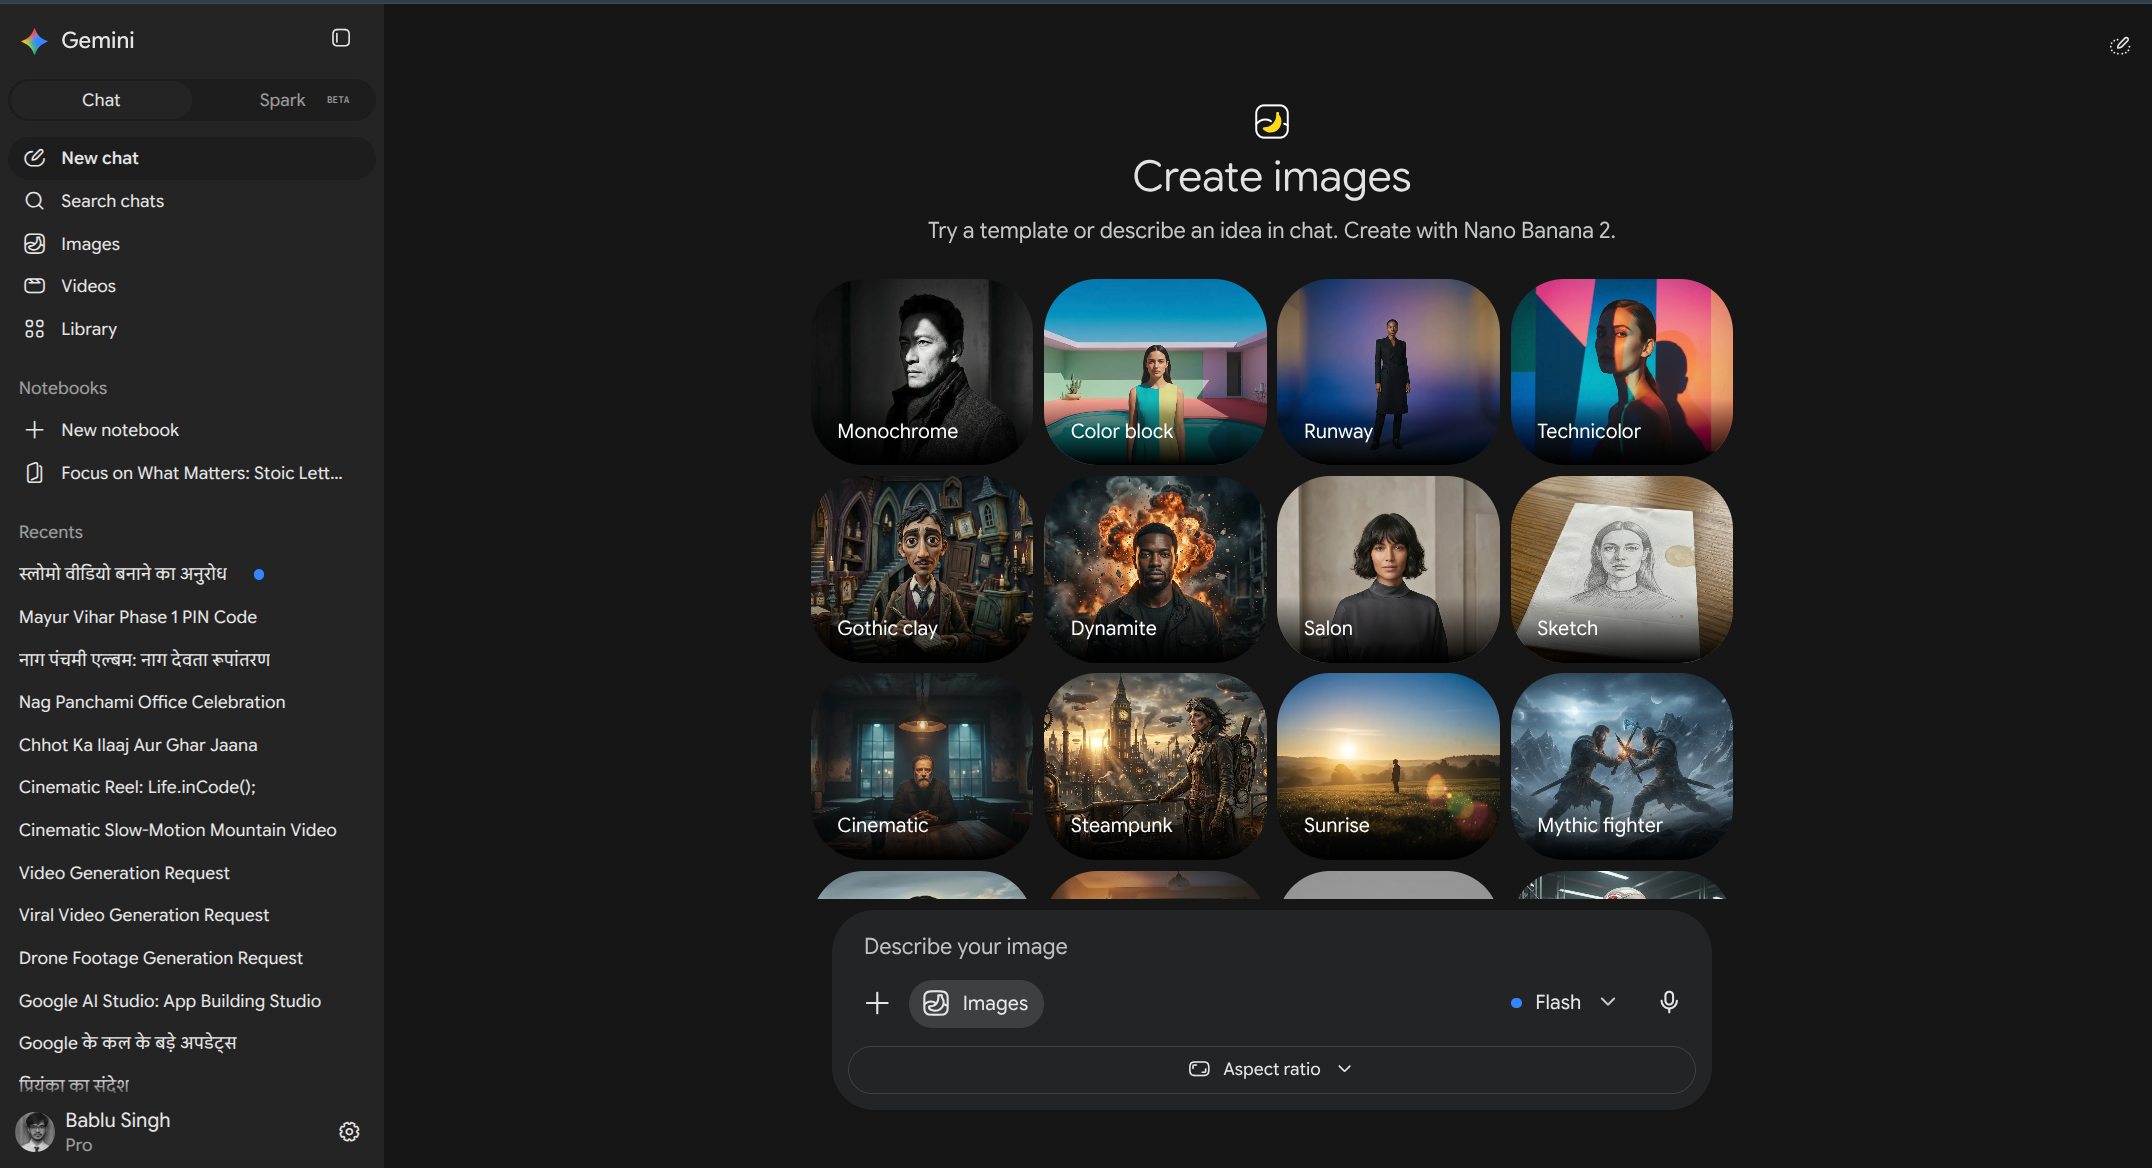Select the Sketch template
The width and height of the screenshot is (2152, 1168).
pyautogui.click(x=1622, y=568)
